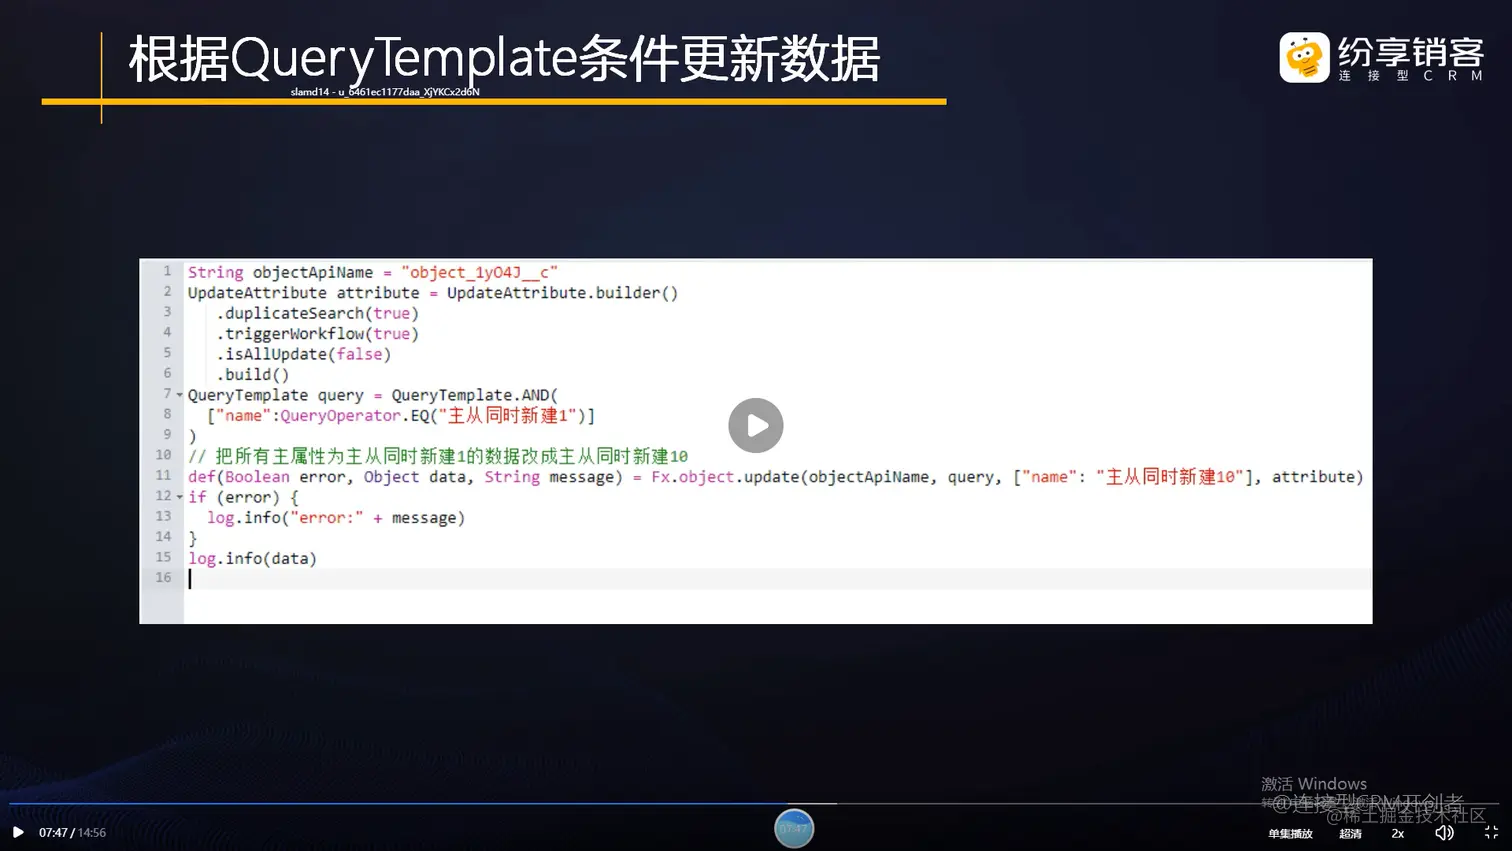Viewport: 1512px width, 851px height.
Task: Click 'UpdateAttribute.builder()' on line 2
Action: (x=562, y=293)
